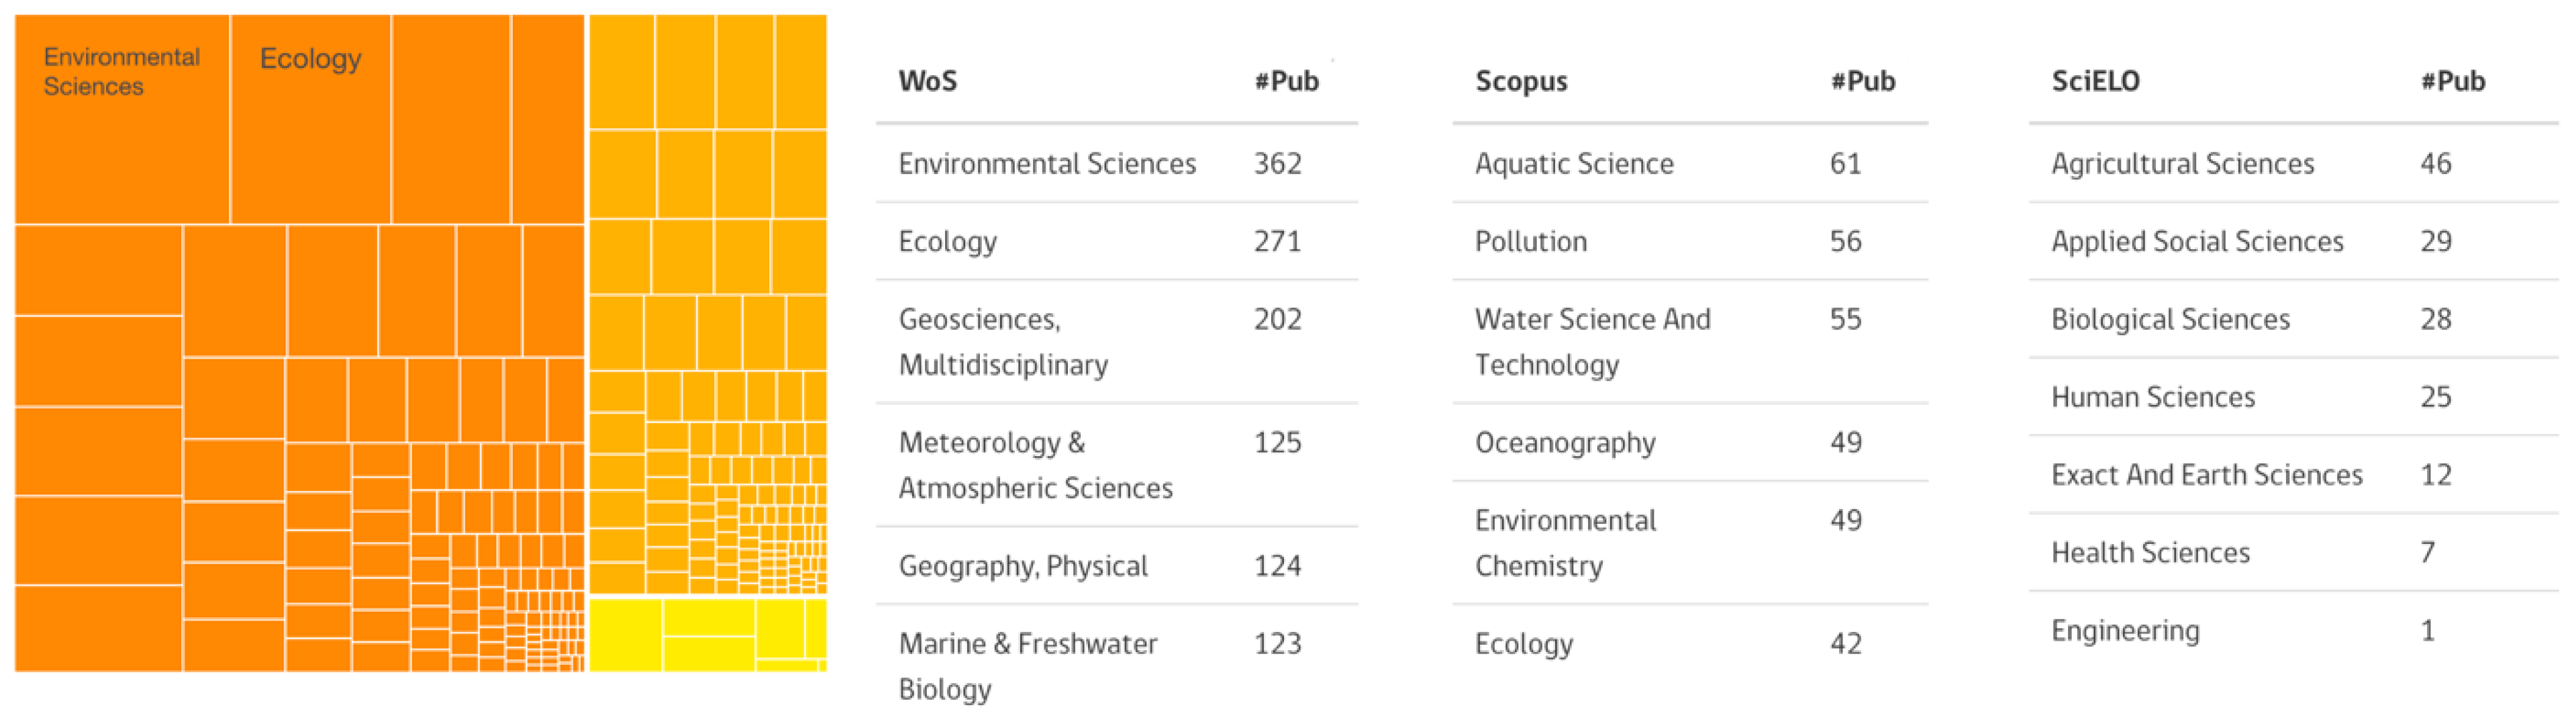Click the Geography, Physical entry

coord(1023,566)
